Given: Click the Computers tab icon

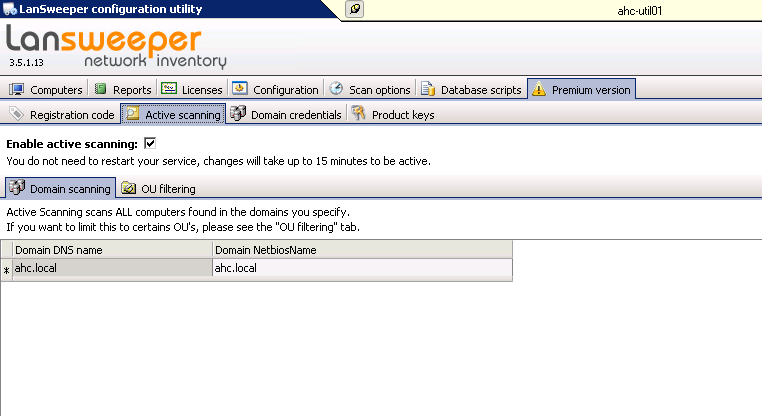Looking at the screenshot, I should click(17, 90).
